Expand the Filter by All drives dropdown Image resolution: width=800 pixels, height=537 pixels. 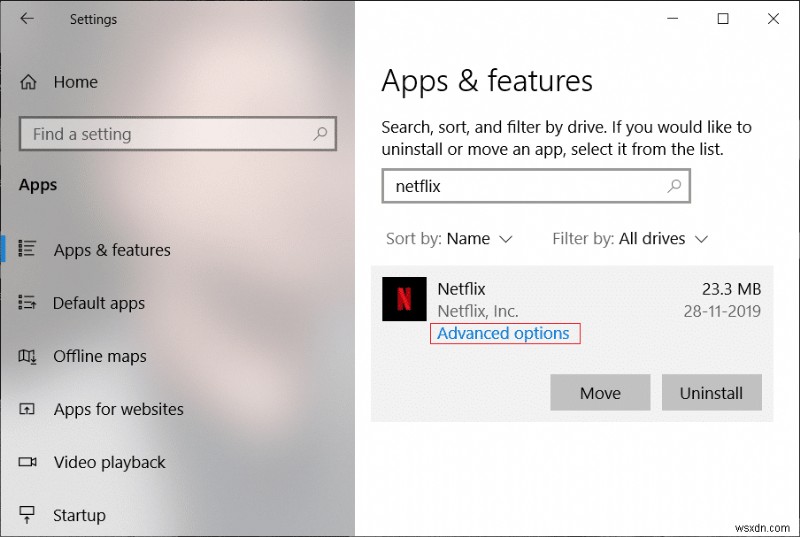click(x=630, y=238)
